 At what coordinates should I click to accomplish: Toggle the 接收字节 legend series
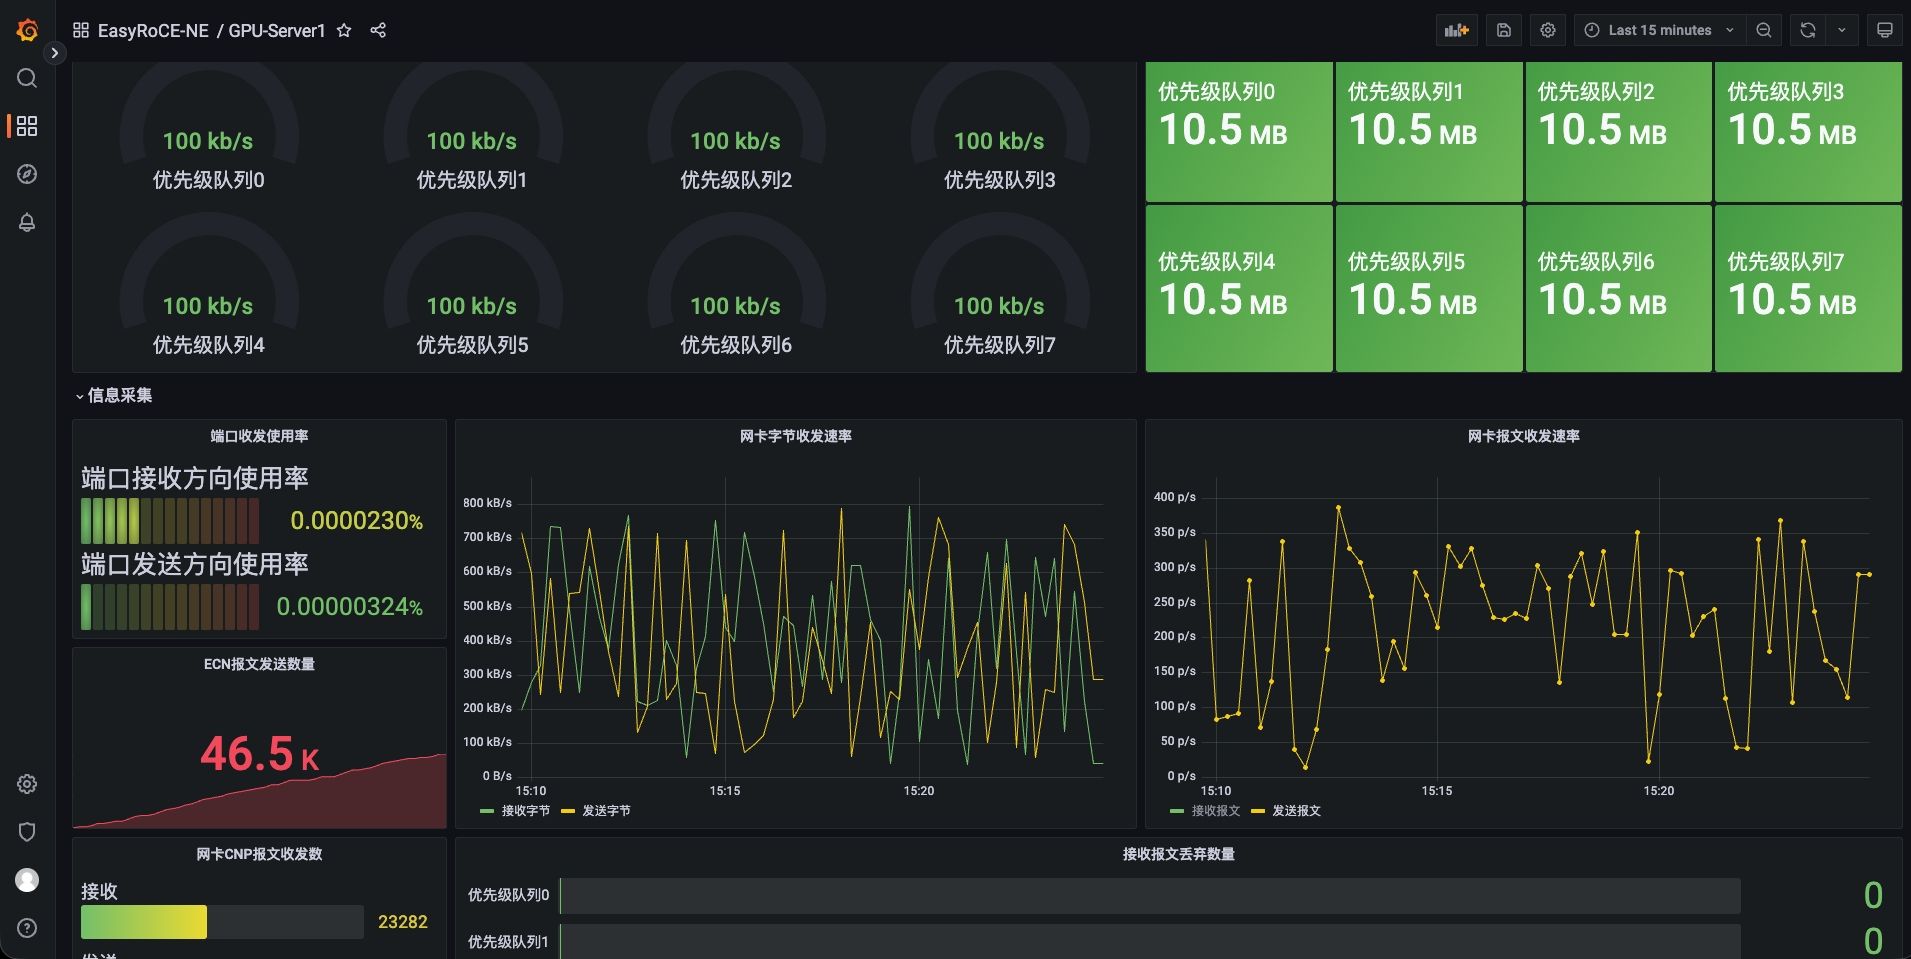click(525, 811)
